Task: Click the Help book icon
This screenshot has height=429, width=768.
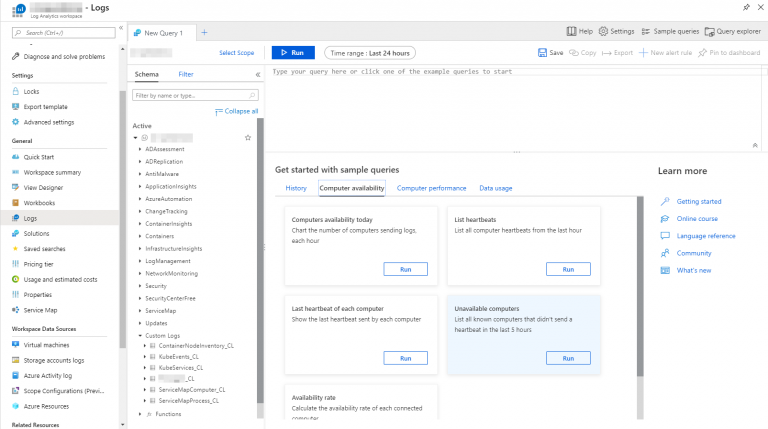Action: 572,31
